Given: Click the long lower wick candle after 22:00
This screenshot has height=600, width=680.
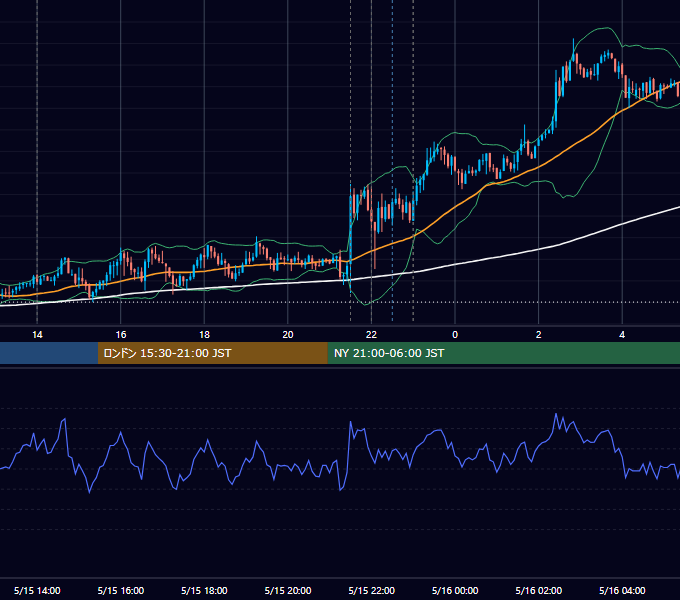Looking at the screenshot, I should click(x=375, y=247).
